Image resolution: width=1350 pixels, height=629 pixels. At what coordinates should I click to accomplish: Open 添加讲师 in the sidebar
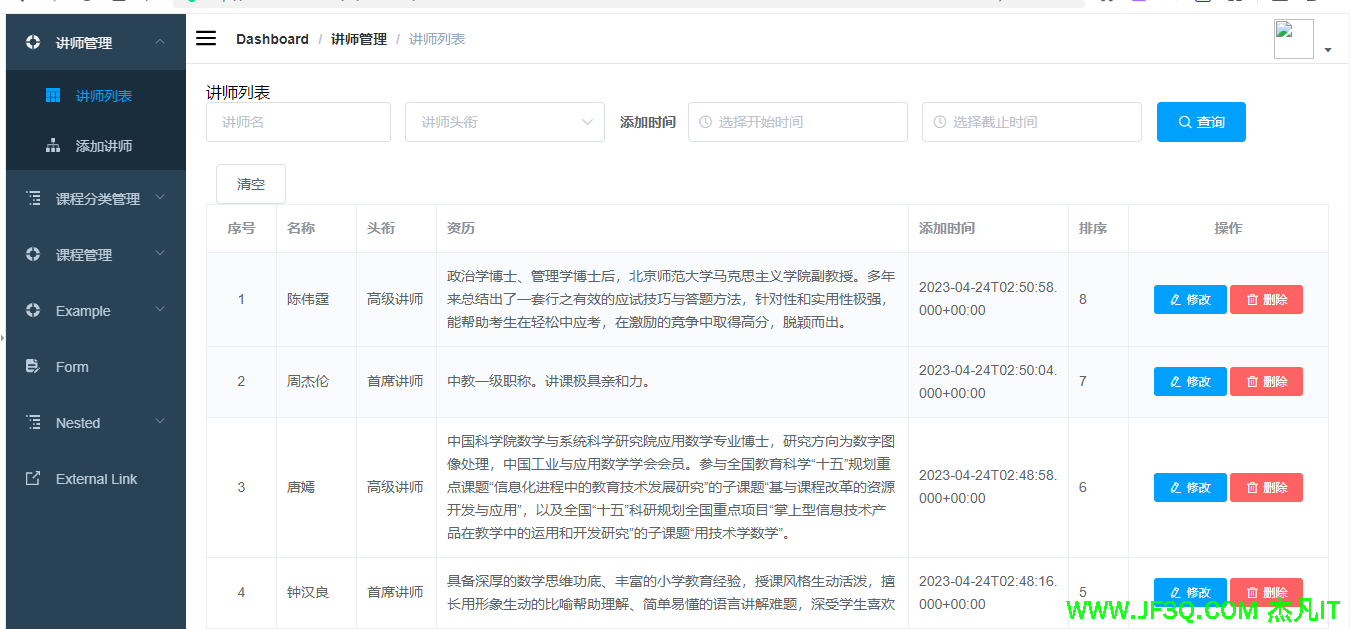coord(103,146)
